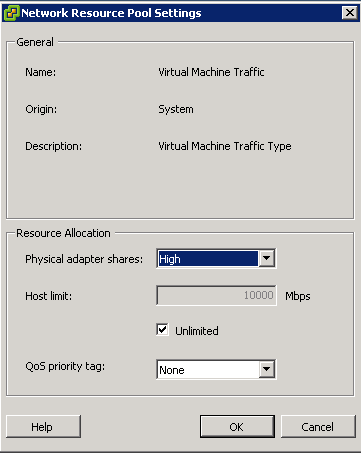Click the Resource Allocation group heading
The width and height of the screenshot is (361, 453).
coord(63,233)
